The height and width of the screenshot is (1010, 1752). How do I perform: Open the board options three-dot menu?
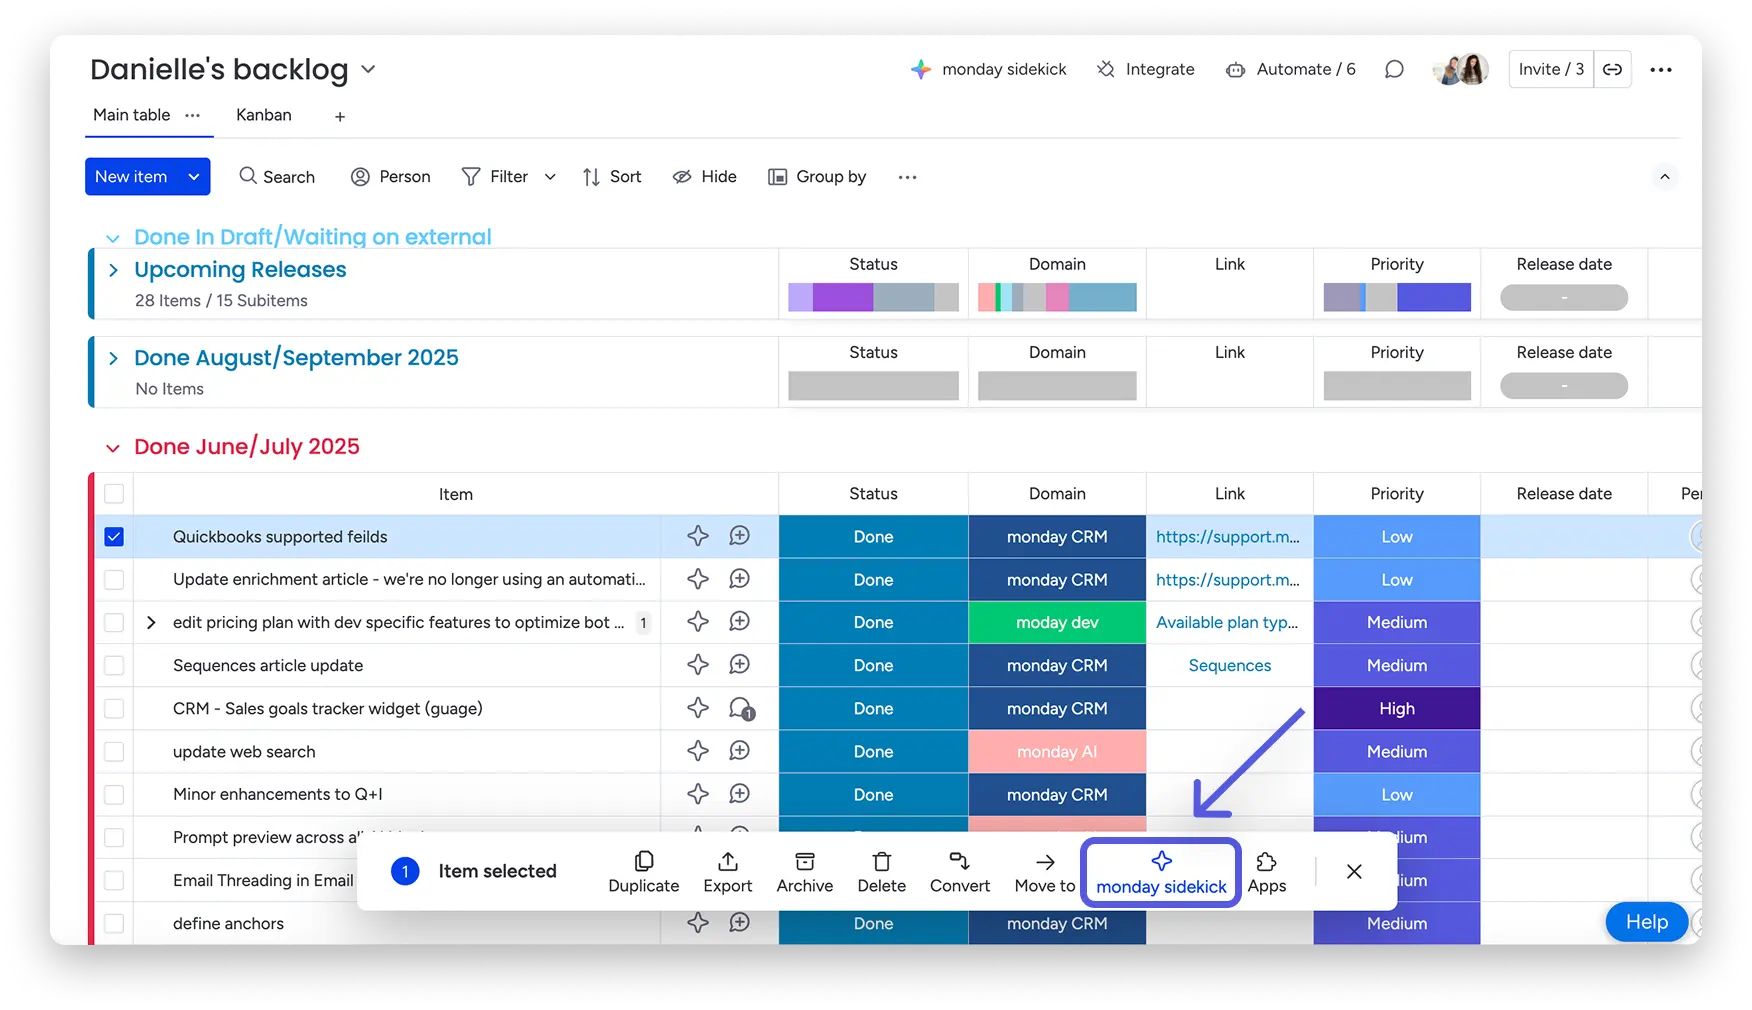tap(1661, 69)
